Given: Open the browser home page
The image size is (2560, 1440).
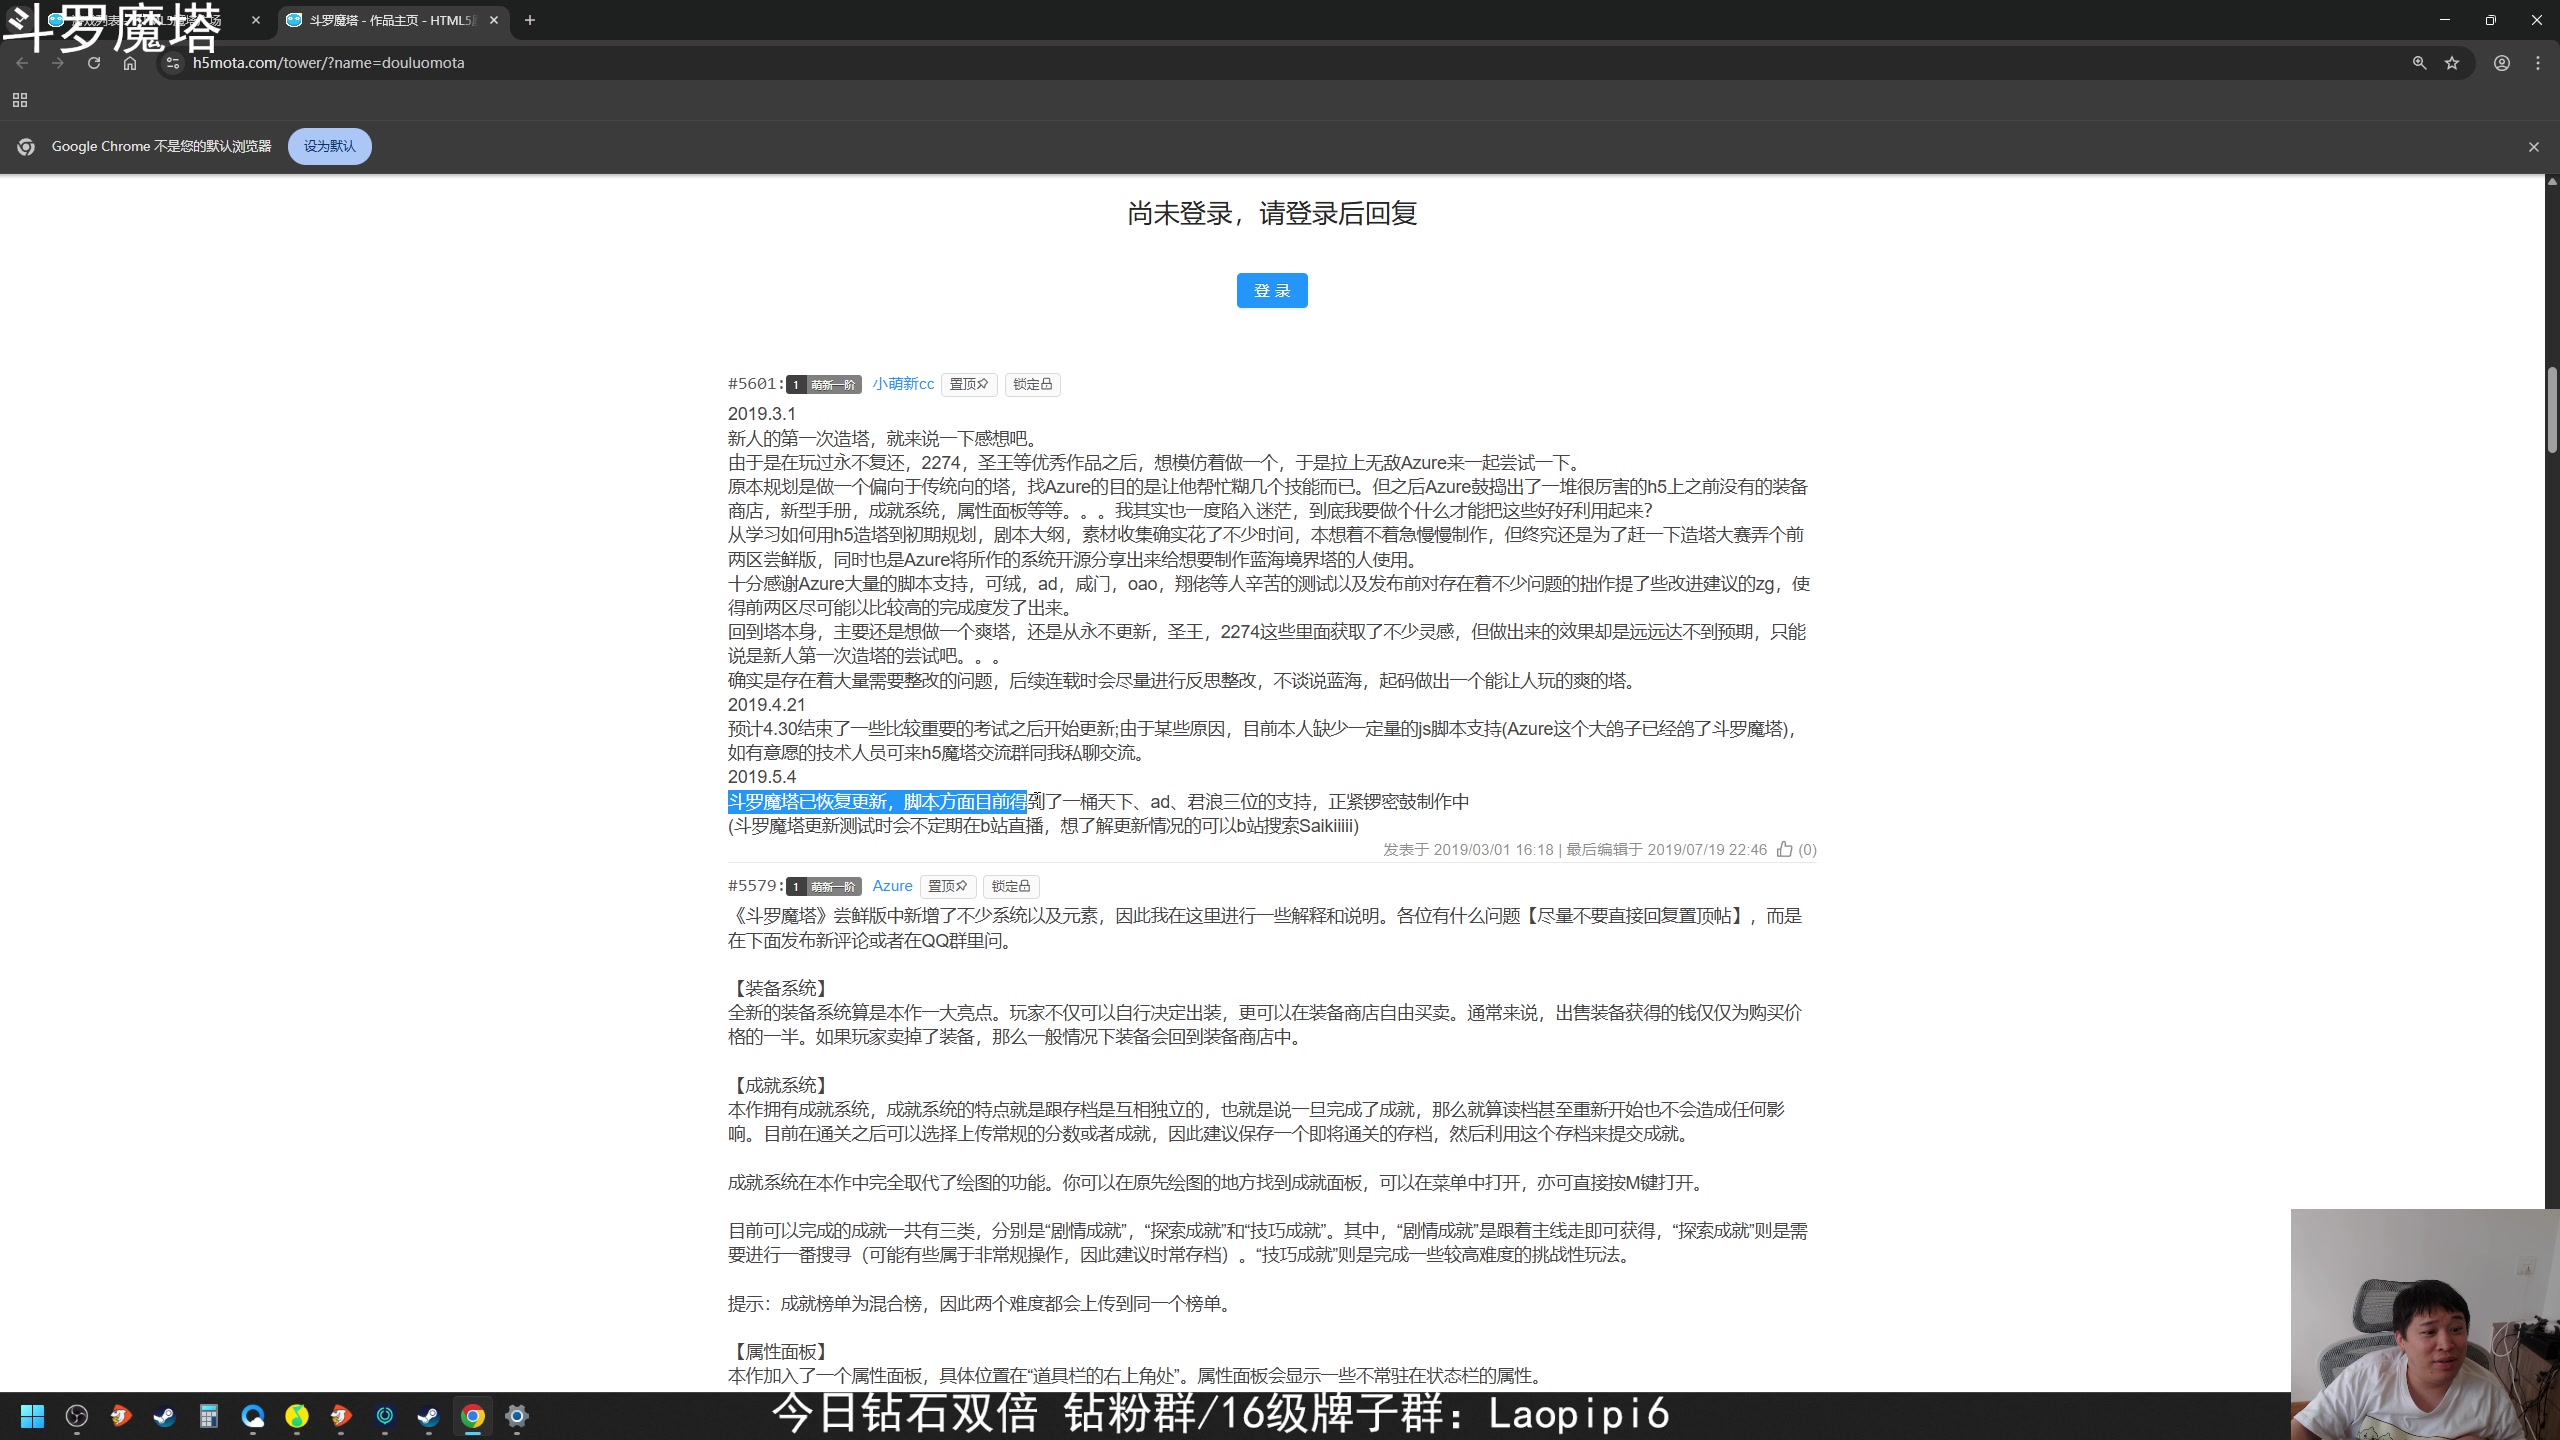Looking at the screenshot, I should (x=130, y=63).
